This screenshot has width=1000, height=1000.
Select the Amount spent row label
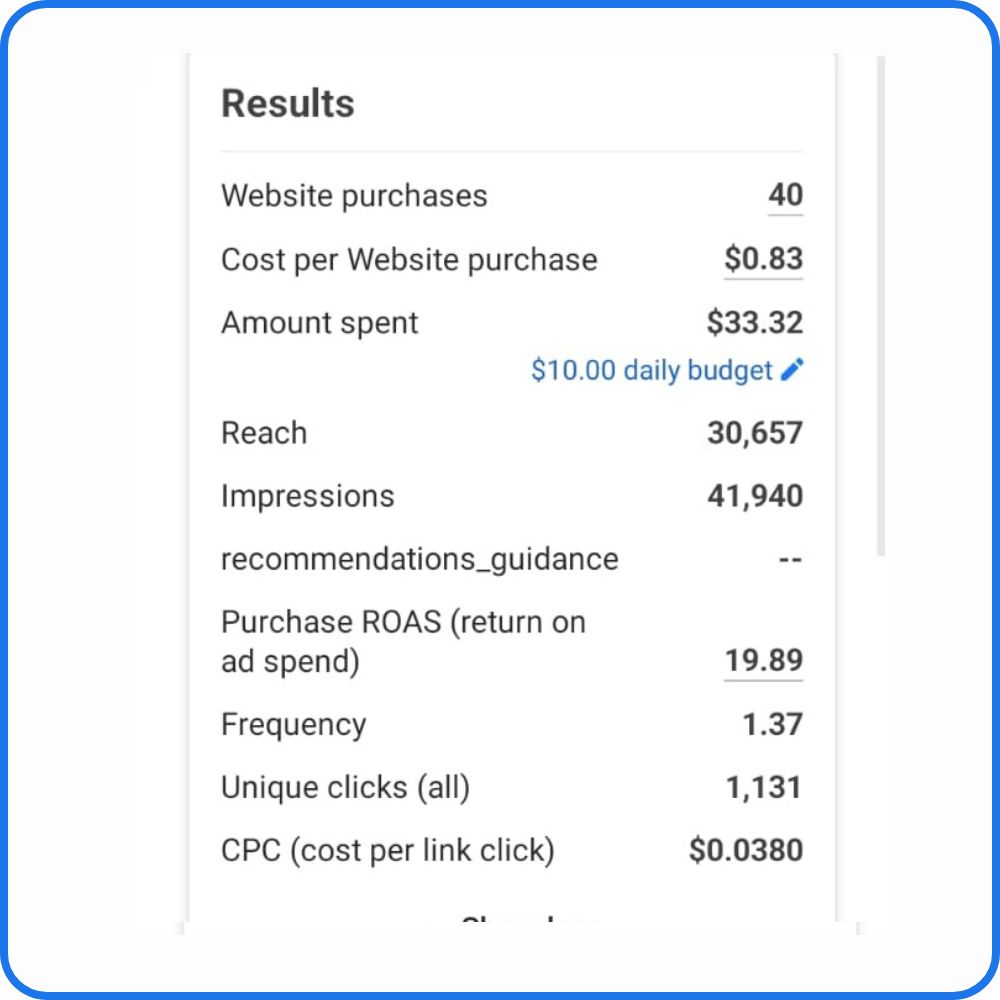pos(320,323)
